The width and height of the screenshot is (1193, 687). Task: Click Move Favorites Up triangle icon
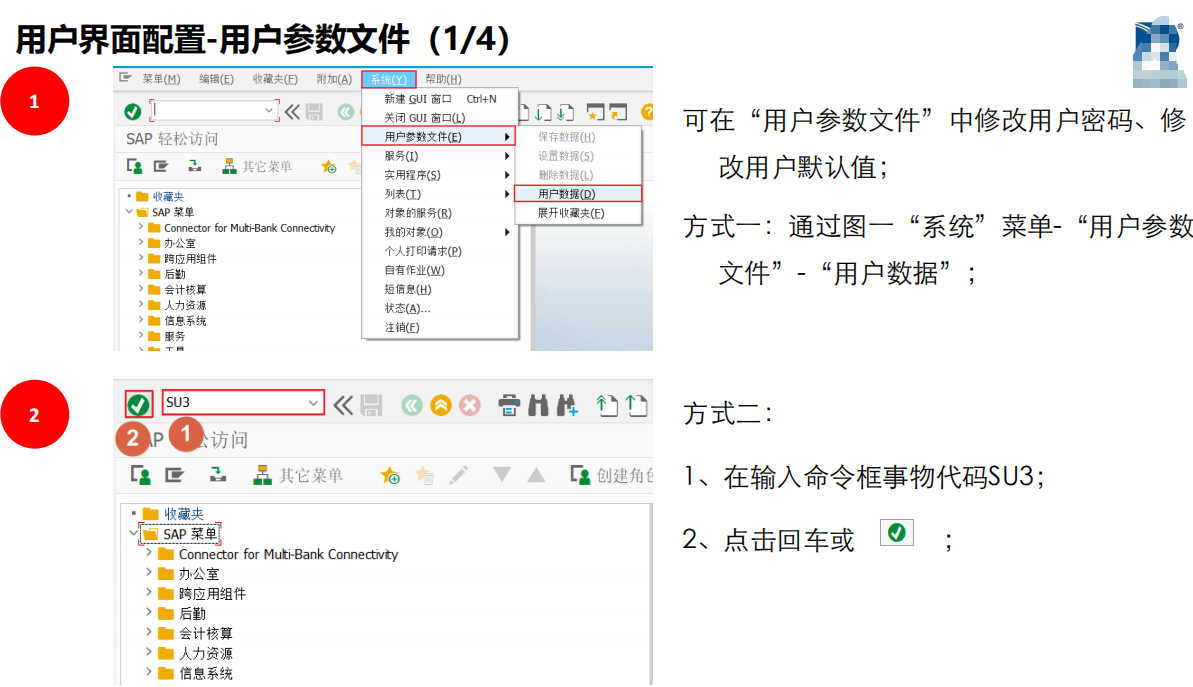click(x=536, y=475)
